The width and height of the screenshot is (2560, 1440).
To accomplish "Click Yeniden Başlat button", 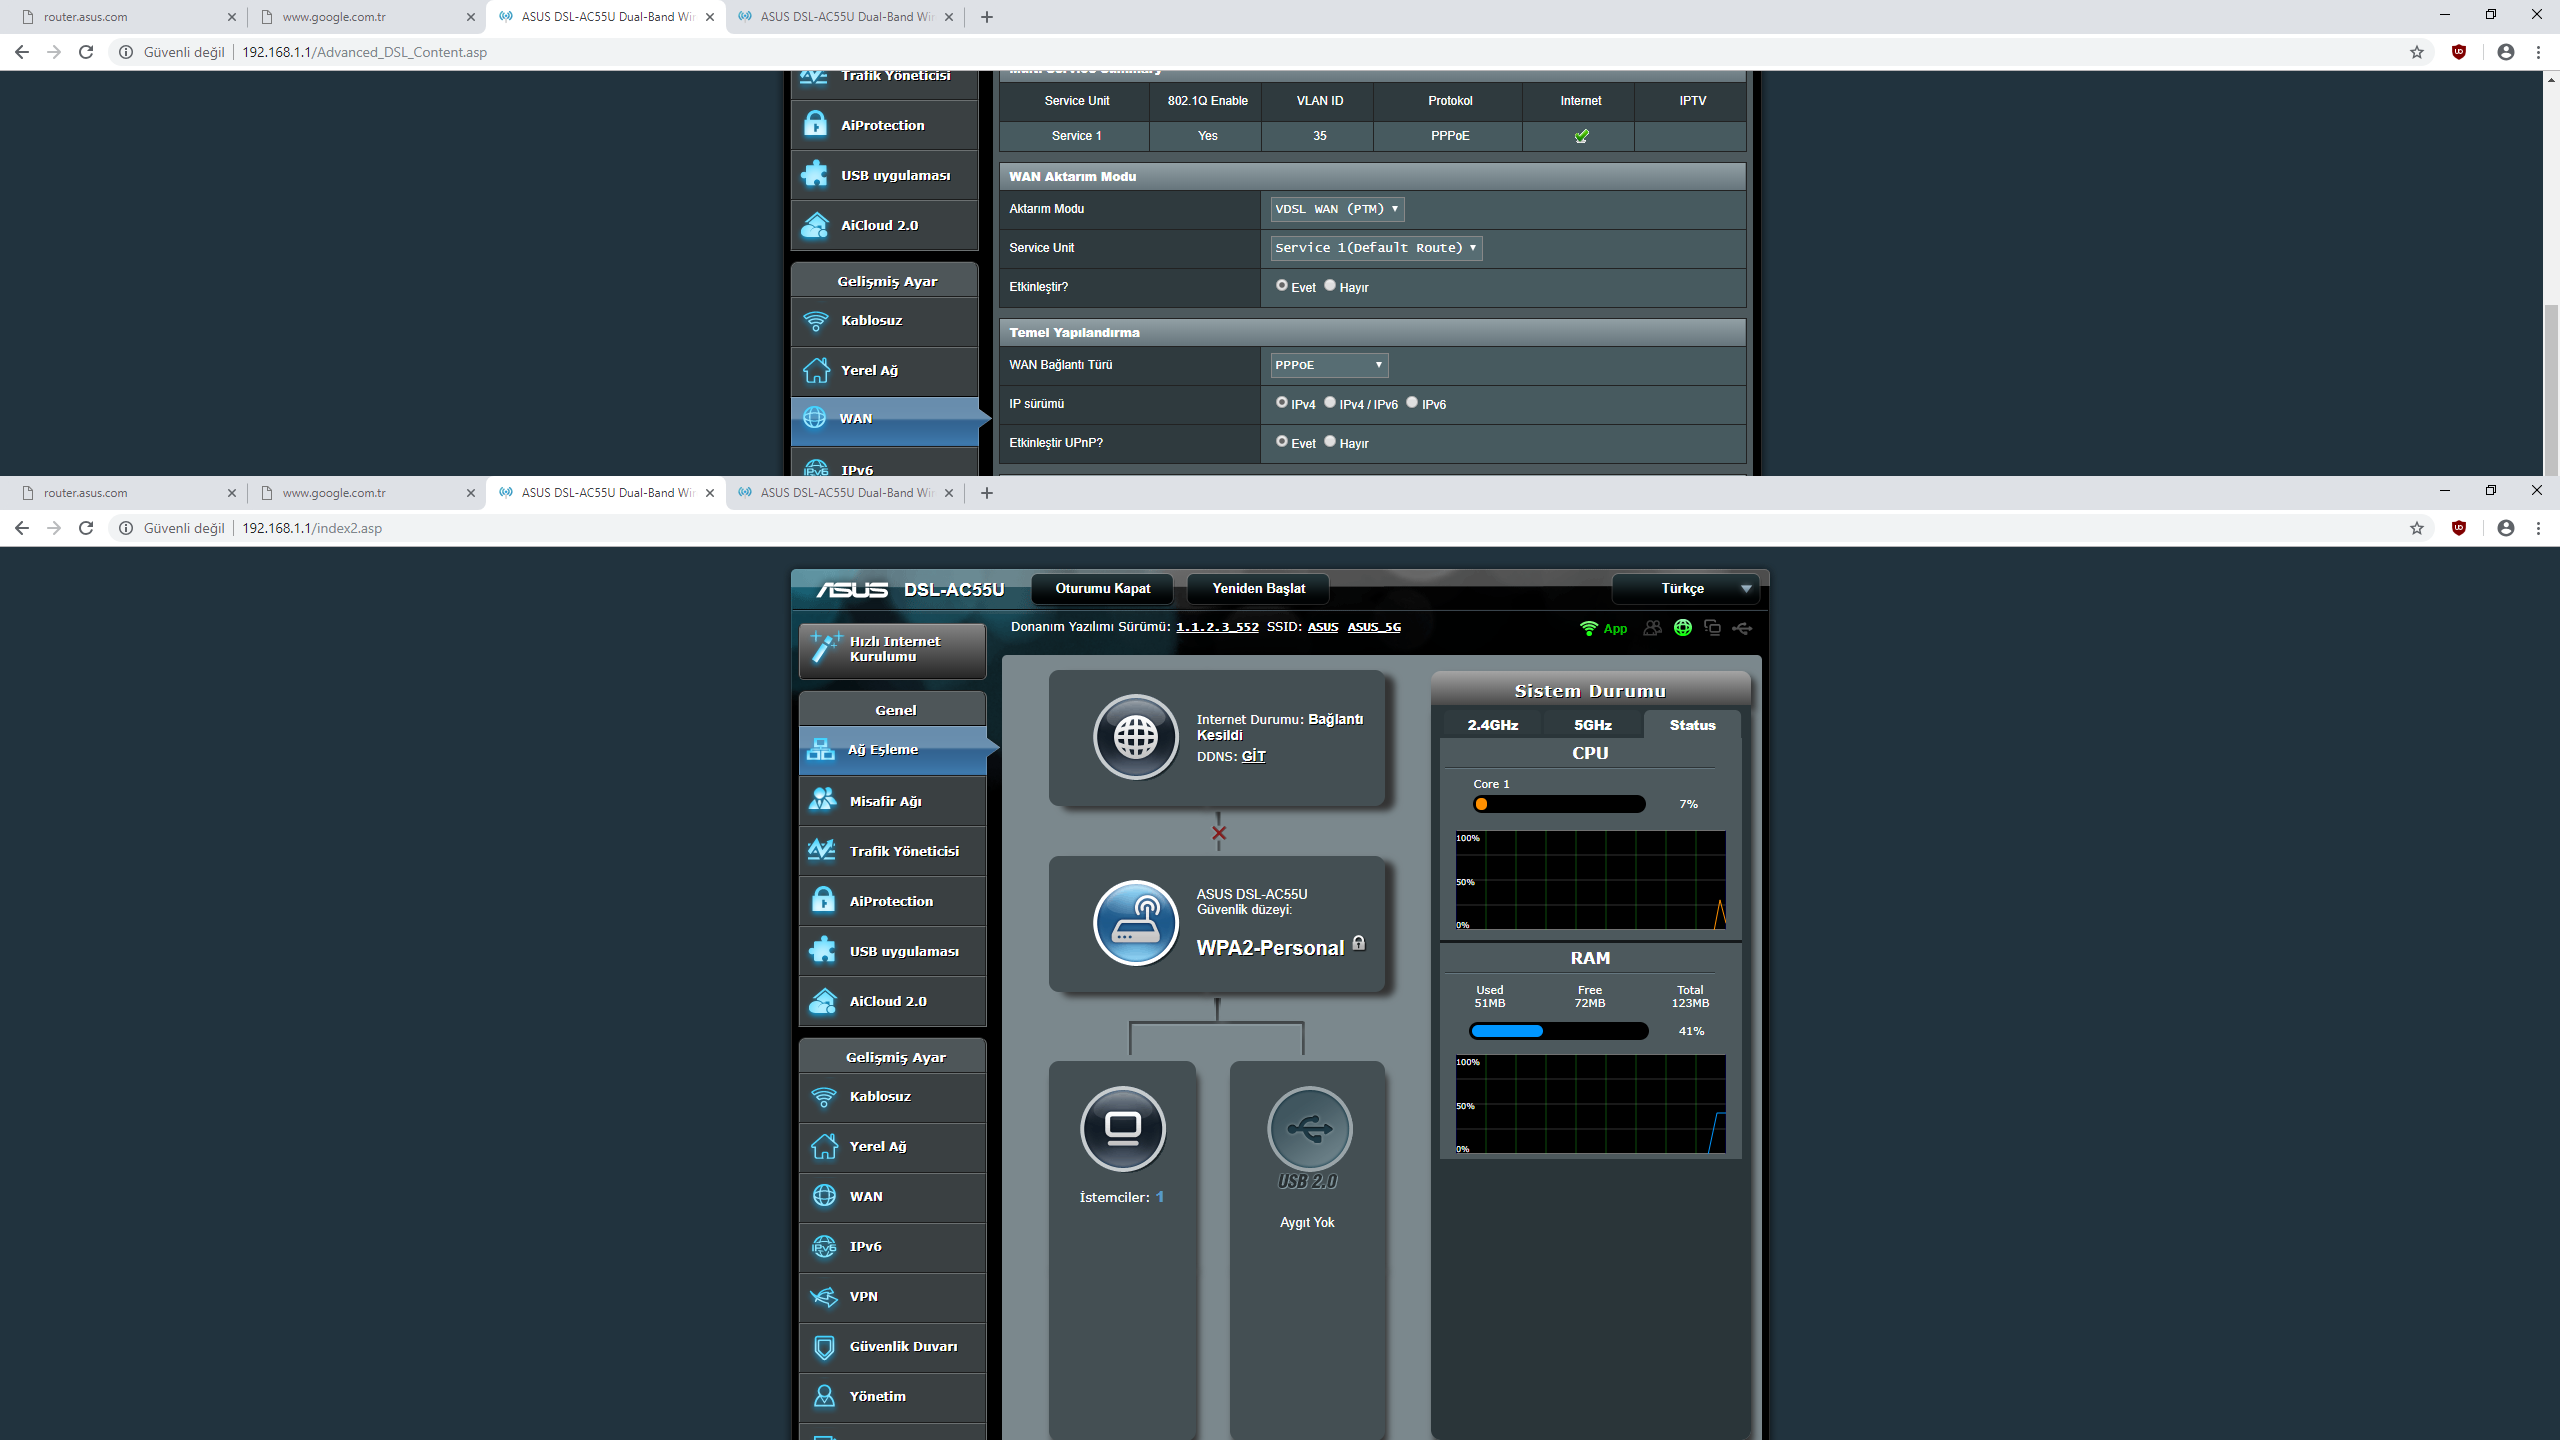I will click(x=1258, y=588).
